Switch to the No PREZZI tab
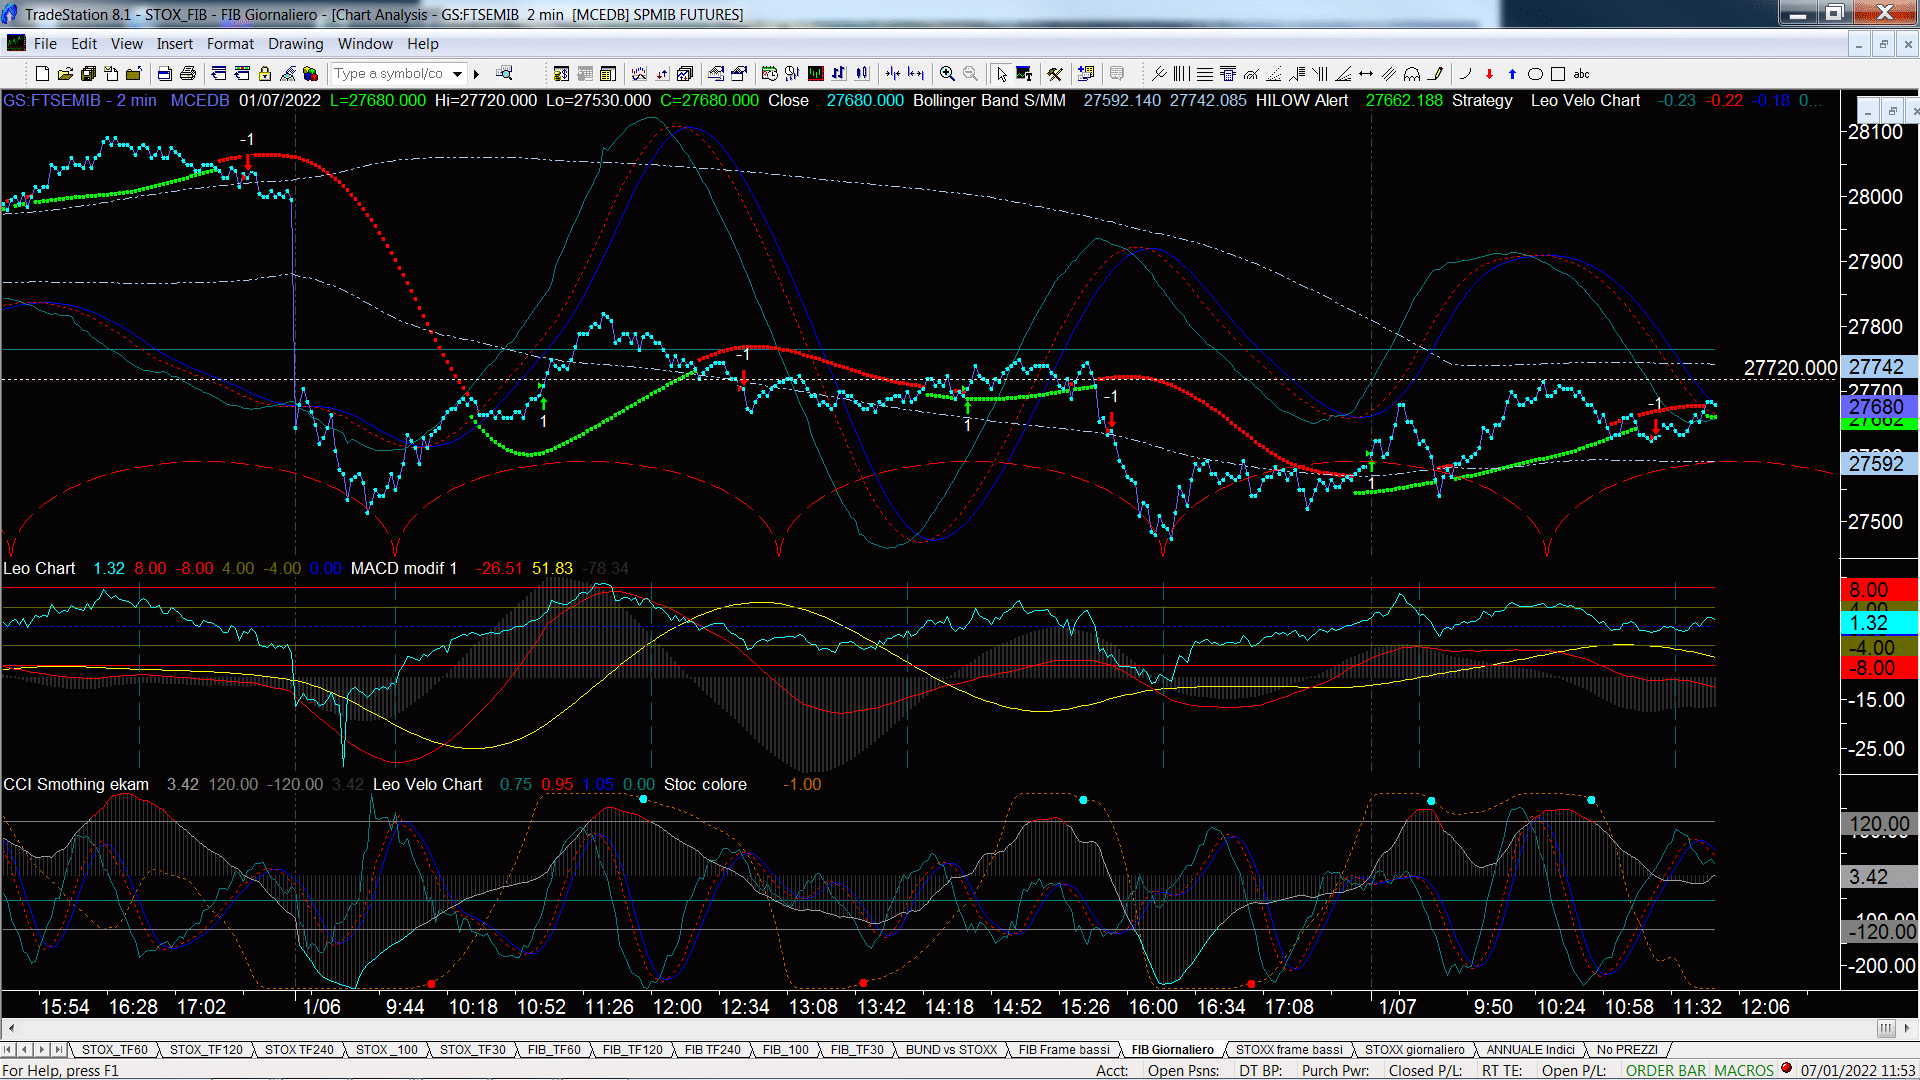 [1627, 1049]
